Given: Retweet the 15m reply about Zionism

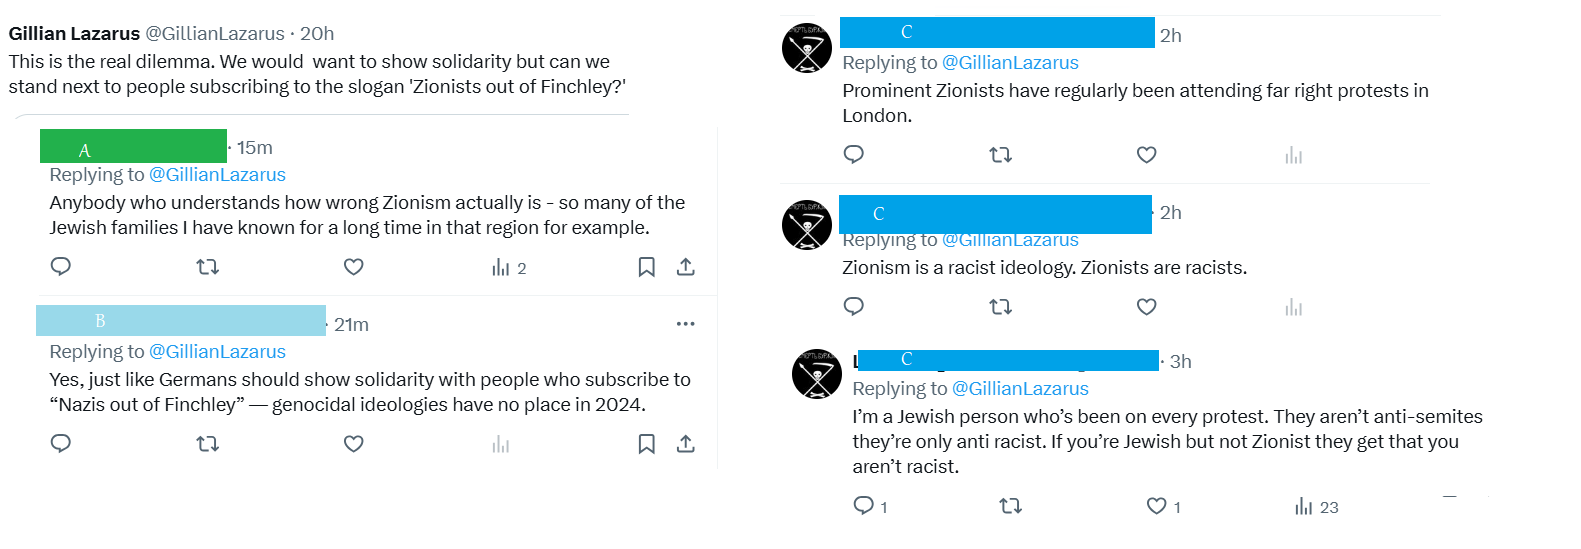Looking at the screenshot, I should [x=207, y=267].
